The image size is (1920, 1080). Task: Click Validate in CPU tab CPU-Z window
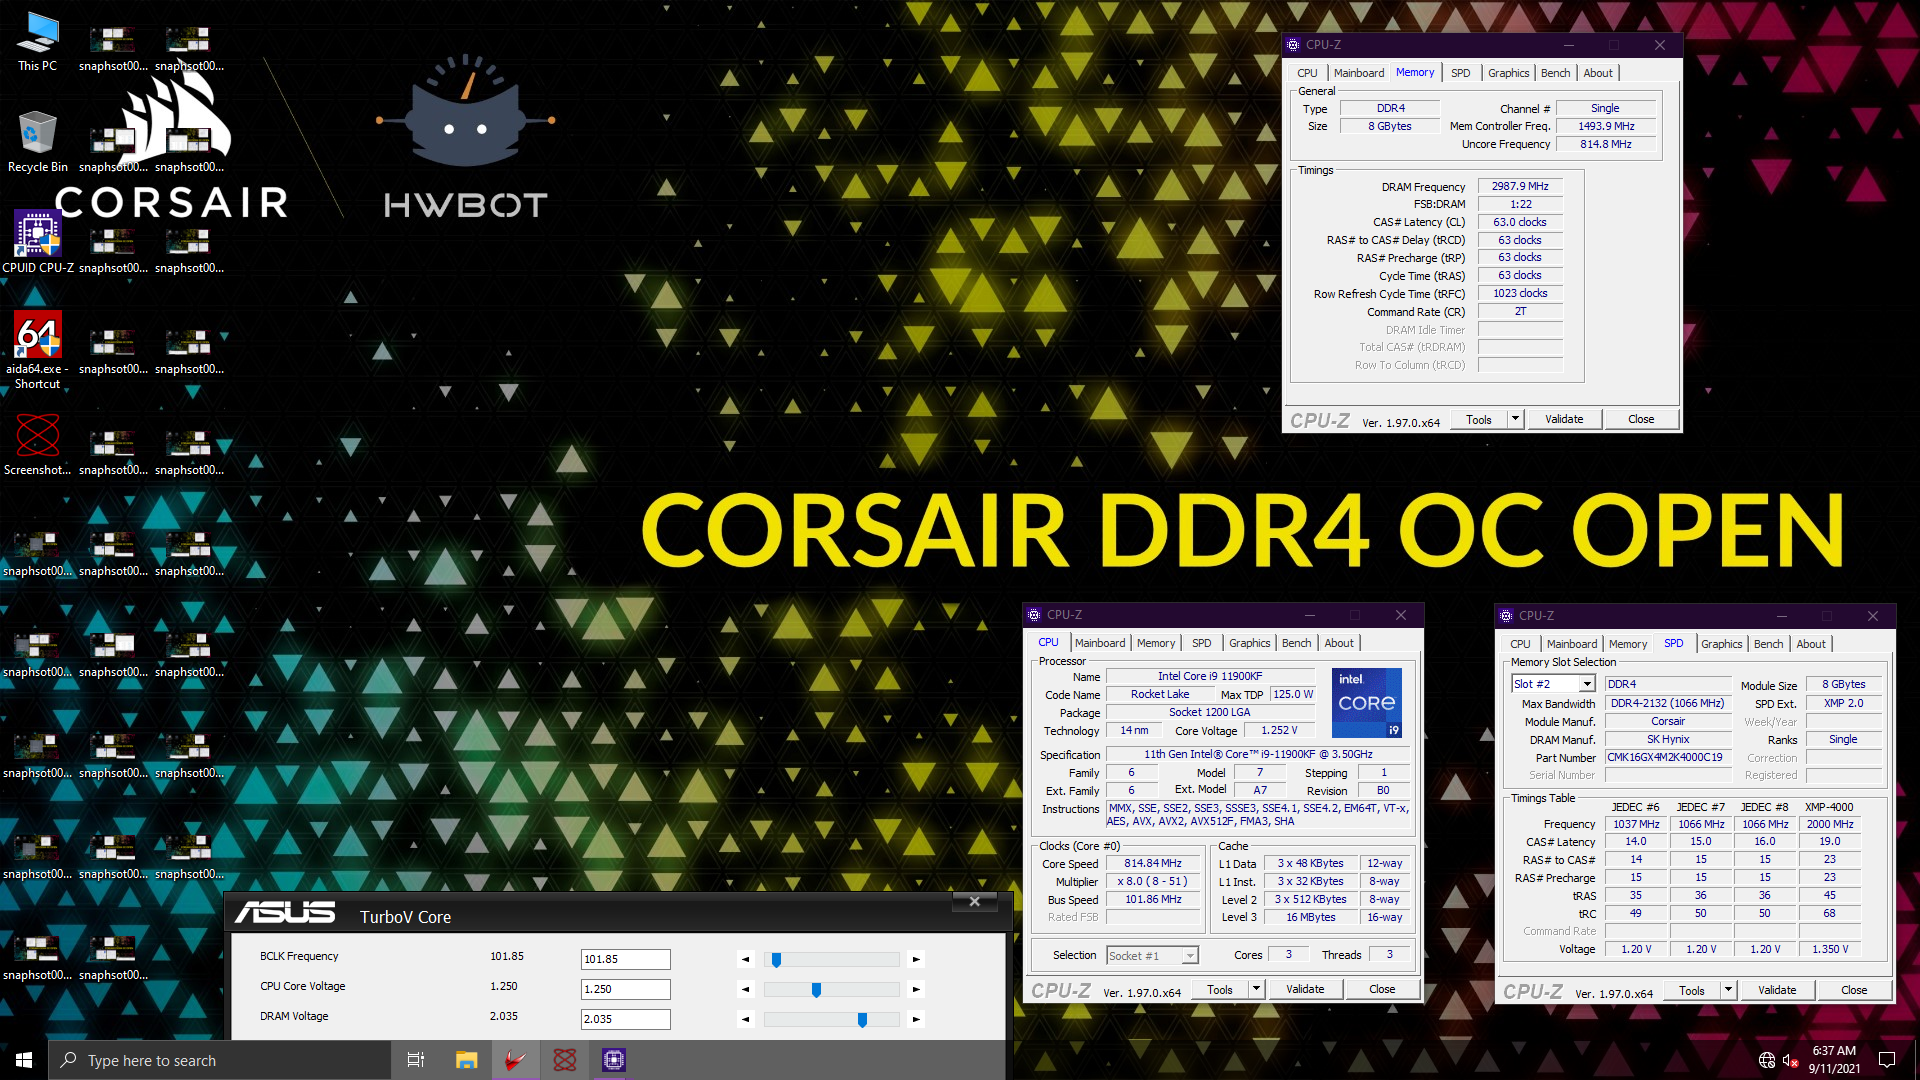(x=1305, y=989)
